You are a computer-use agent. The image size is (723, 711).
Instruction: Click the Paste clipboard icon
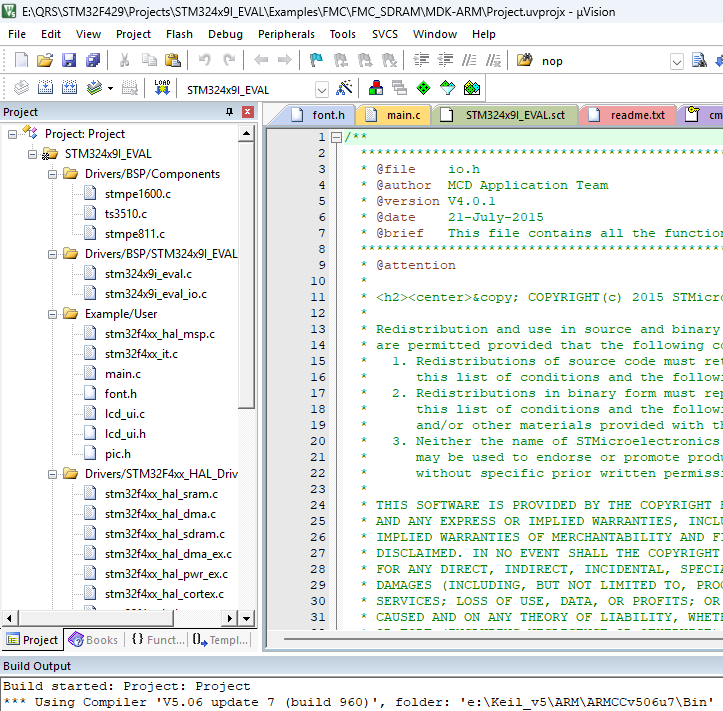point(172,60)
